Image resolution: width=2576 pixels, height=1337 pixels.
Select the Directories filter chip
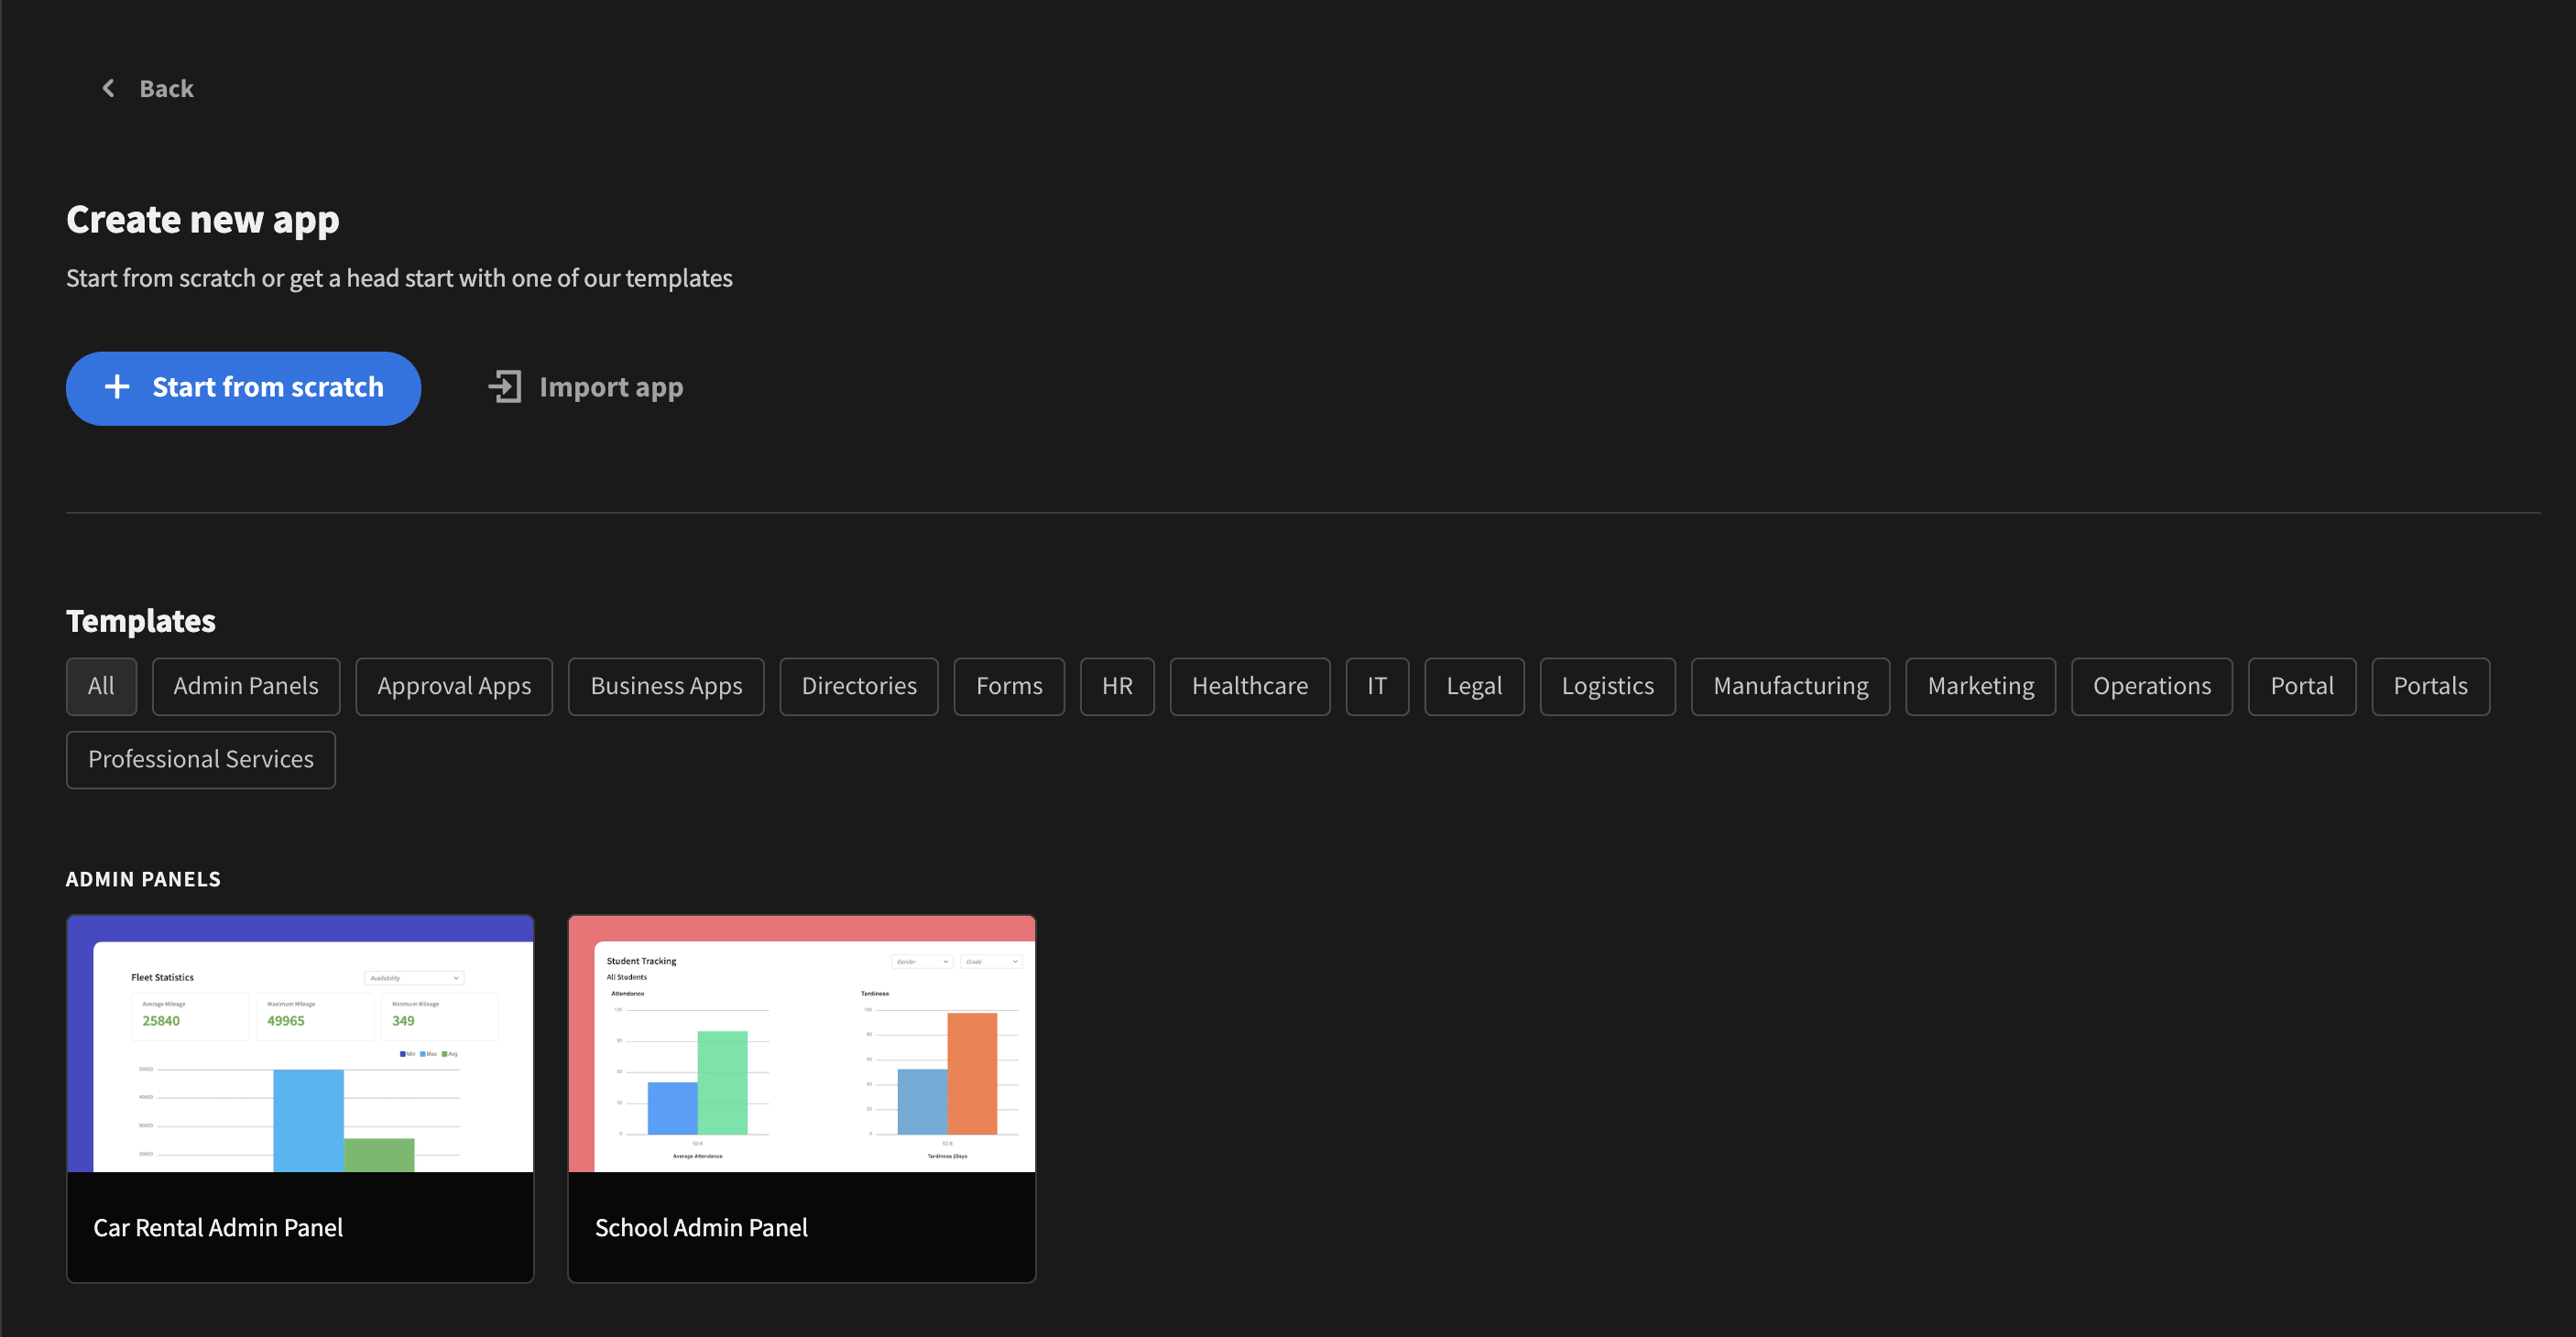coord(859,686)
